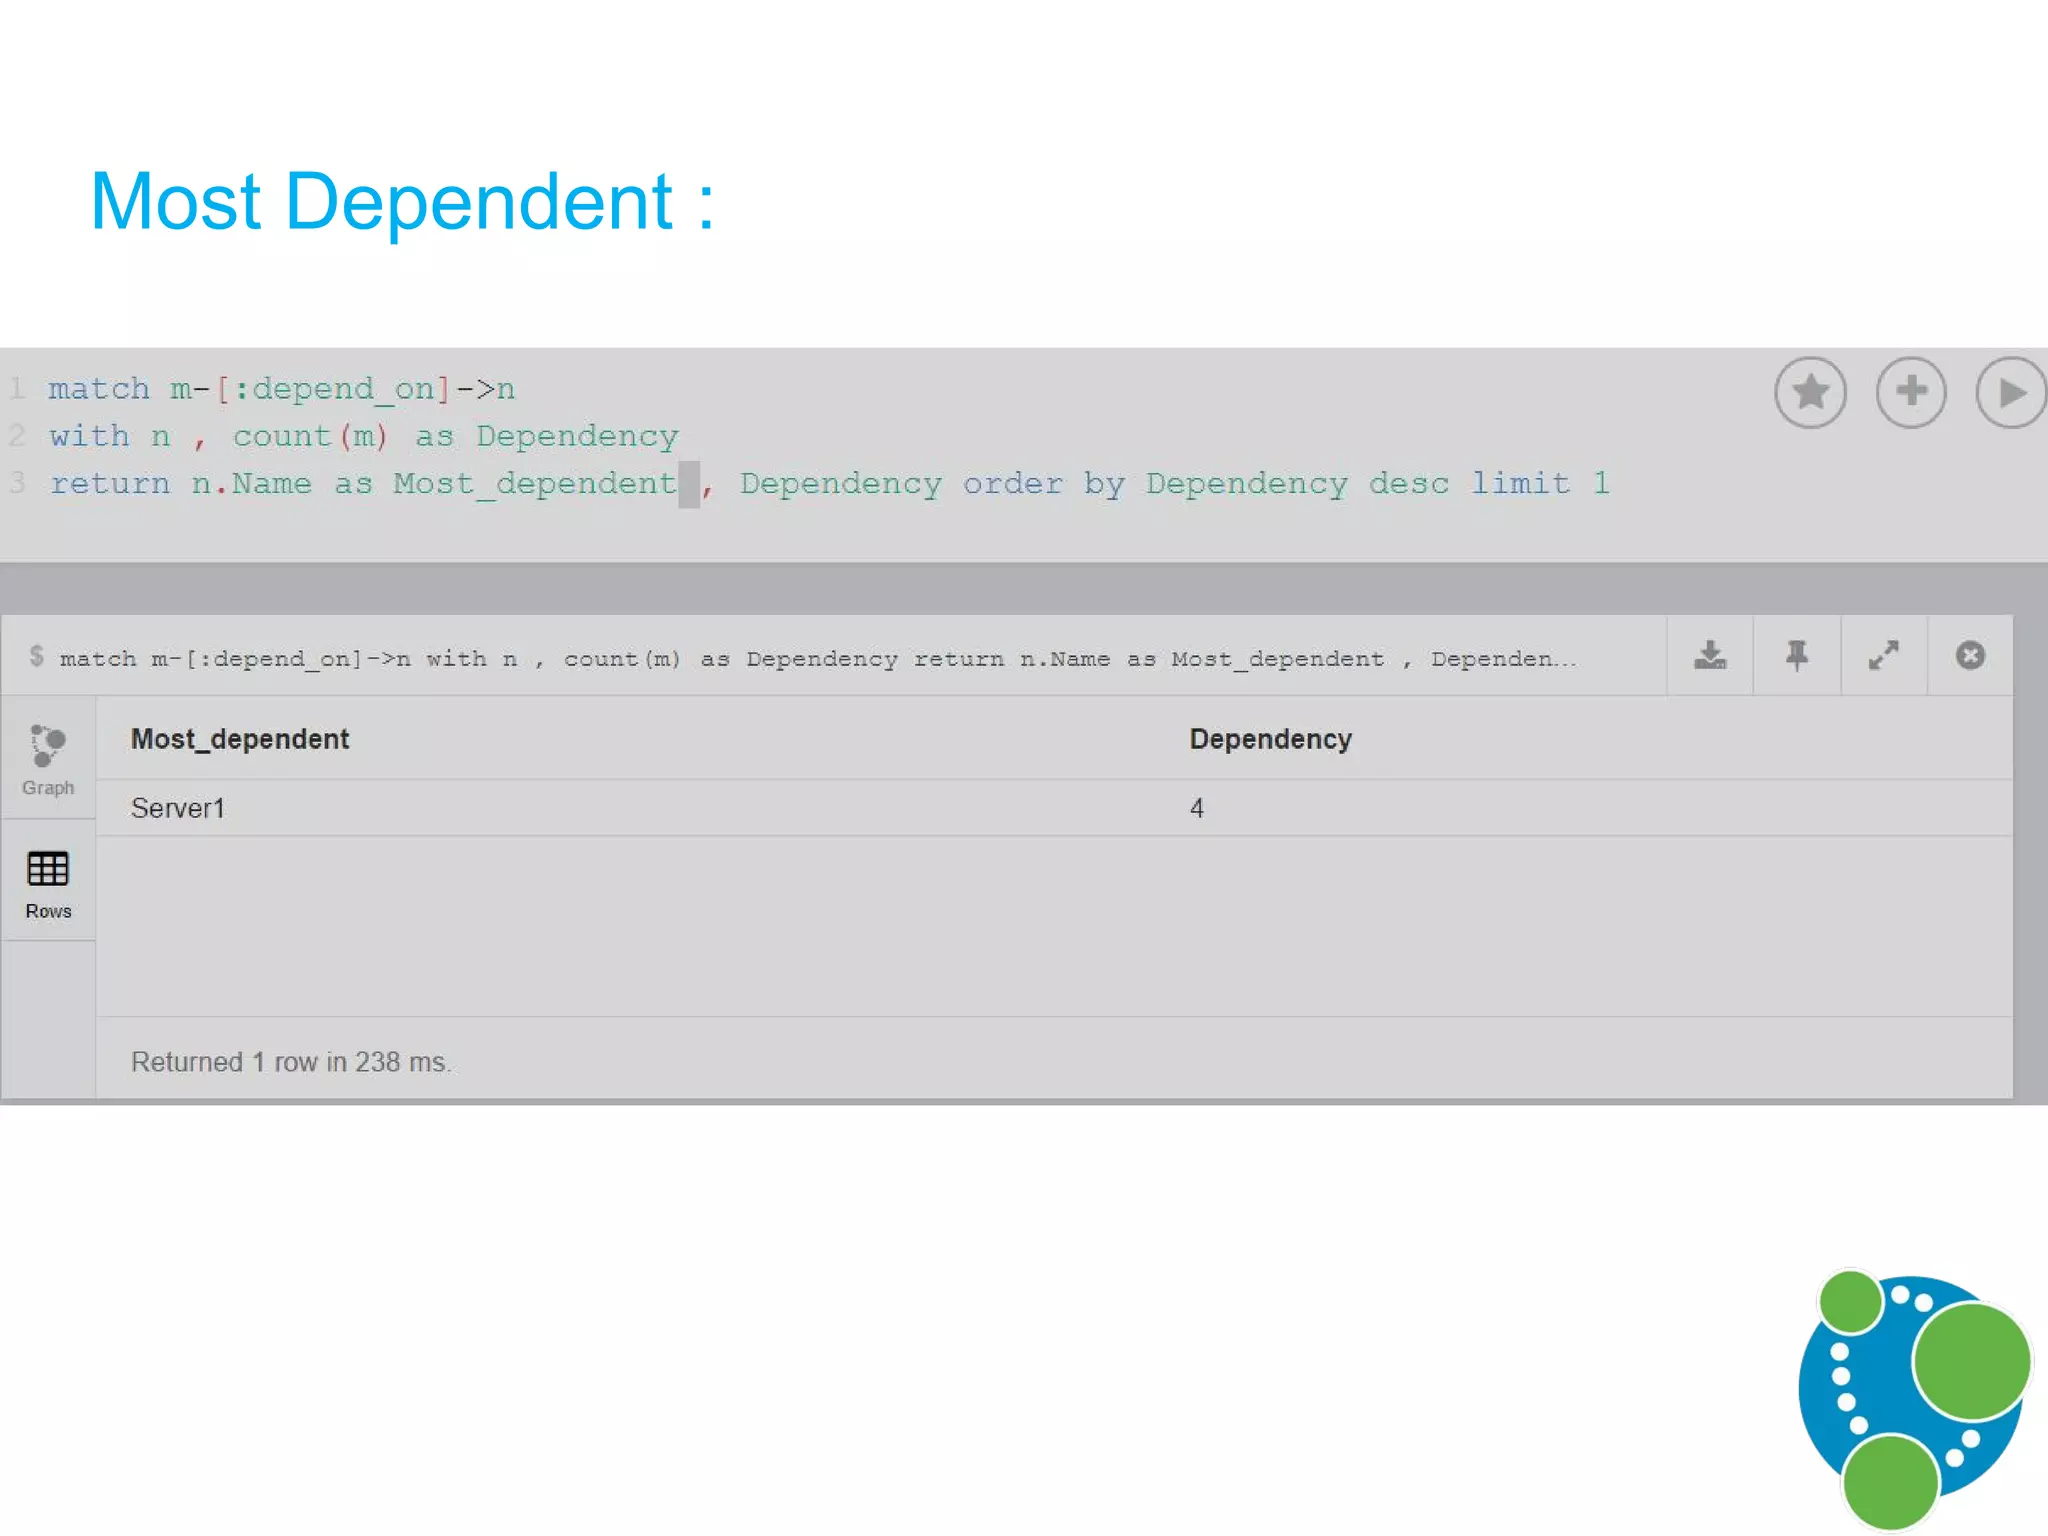The height and width of the screenshot is (1536, 2048).
Task: Pin the result frame
Action: tap(1797, 656)
